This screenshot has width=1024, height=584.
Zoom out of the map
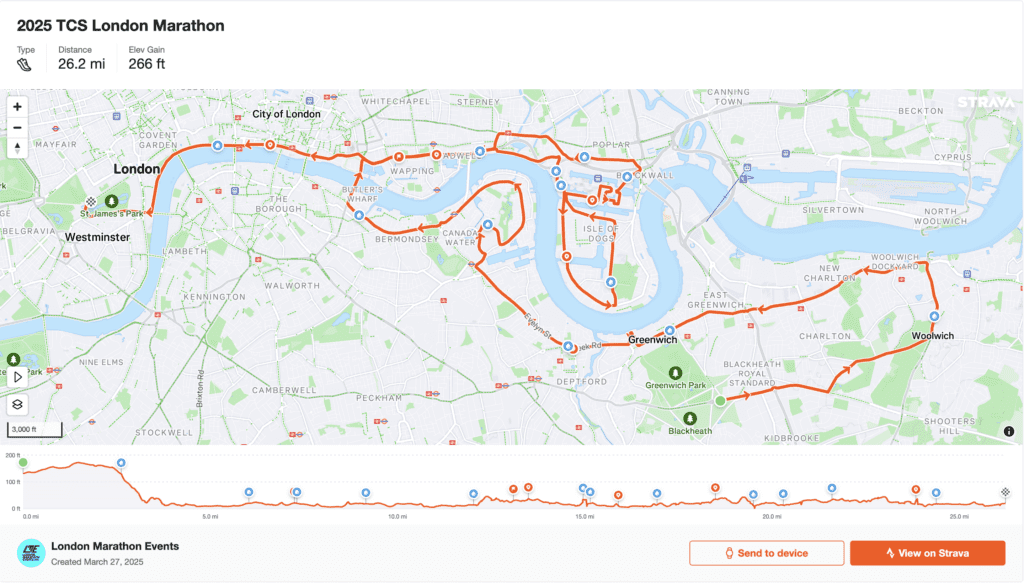(x=17, y=127)
